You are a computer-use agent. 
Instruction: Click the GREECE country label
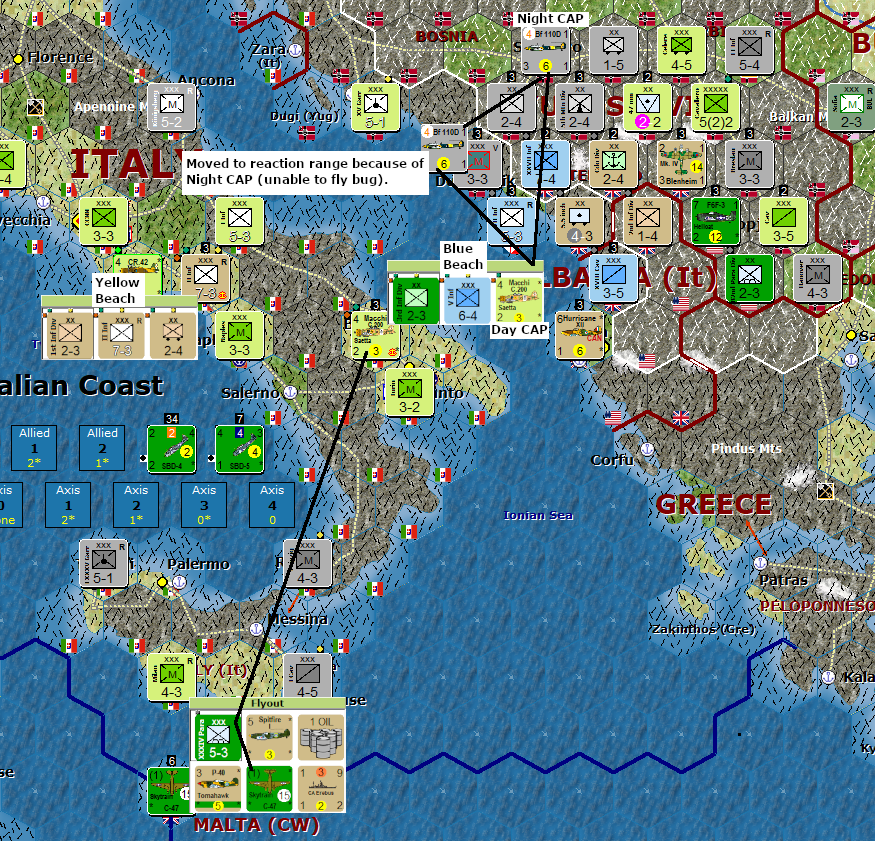714,504
